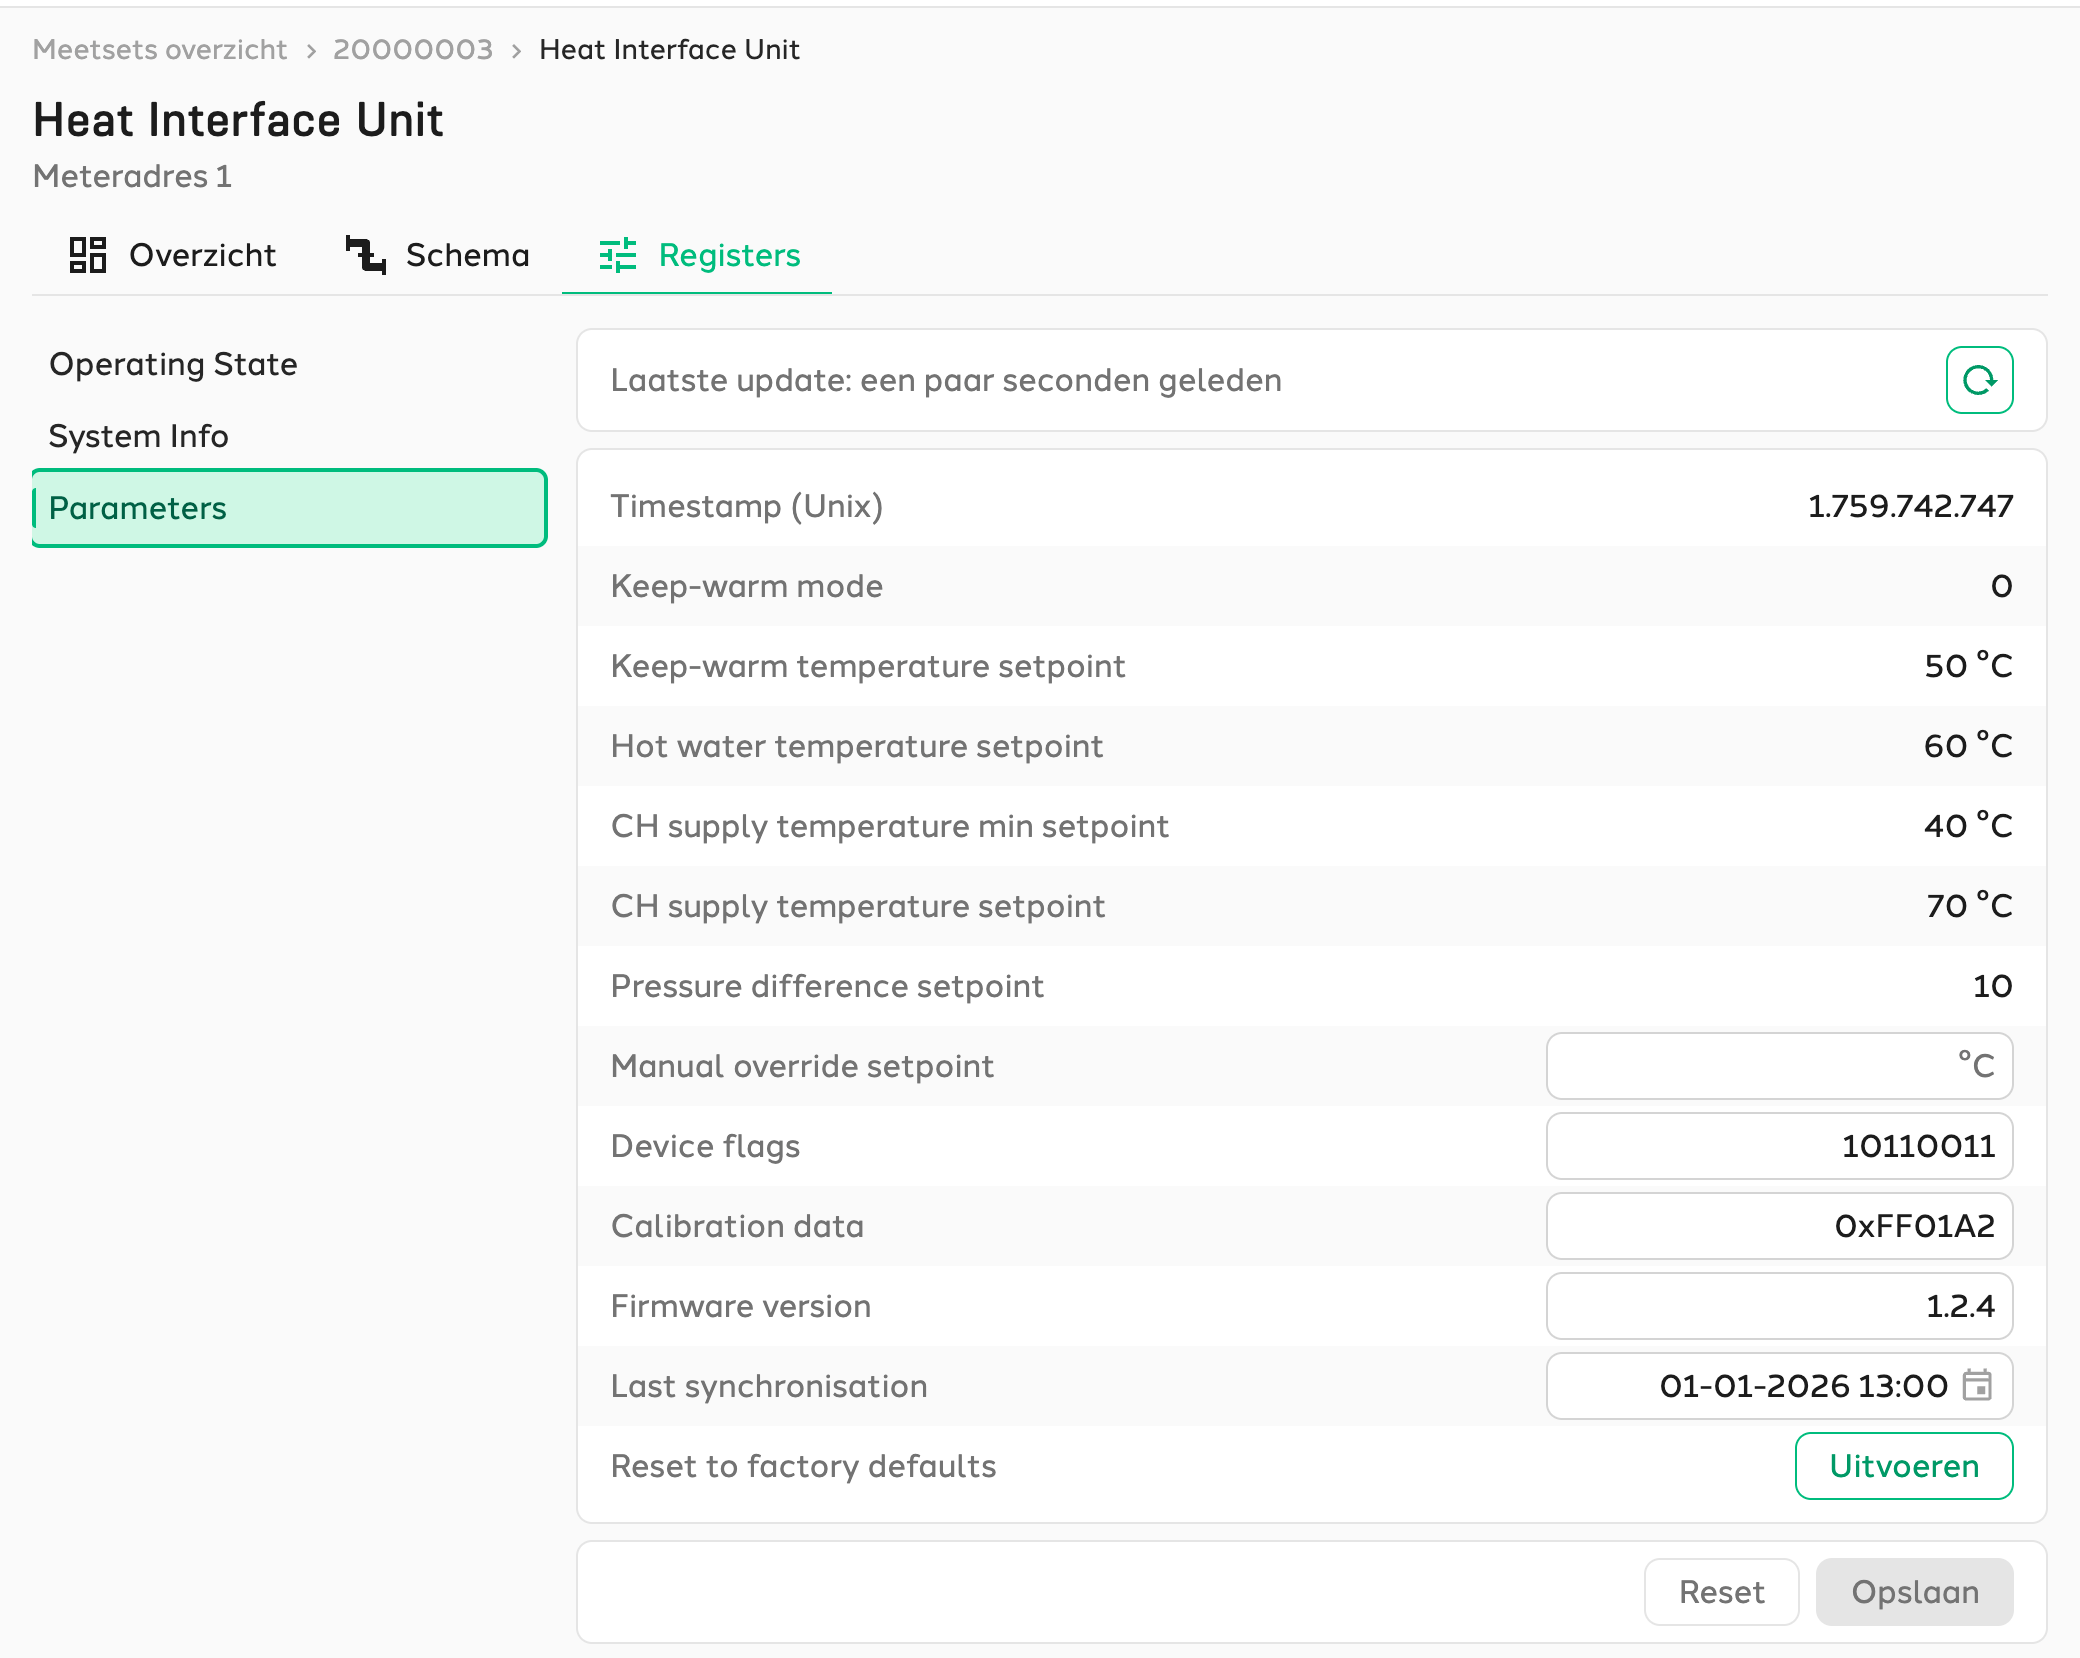This screenshot has width=2080, height=1658.
Task: Click CH supply temperature setpoint value 70 °C
Action: pyautogui.click(x=1969, y=906)
